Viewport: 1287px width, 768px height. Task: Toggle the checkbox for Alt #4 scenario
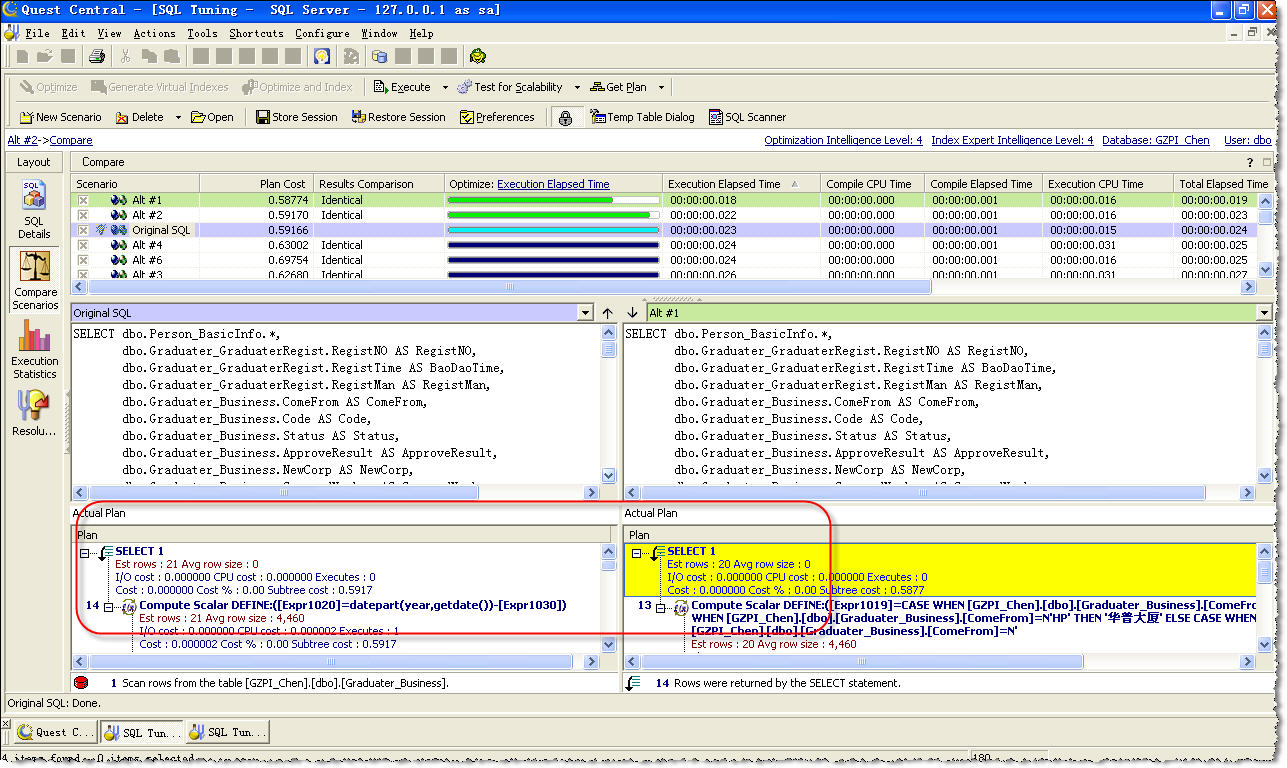83,245
